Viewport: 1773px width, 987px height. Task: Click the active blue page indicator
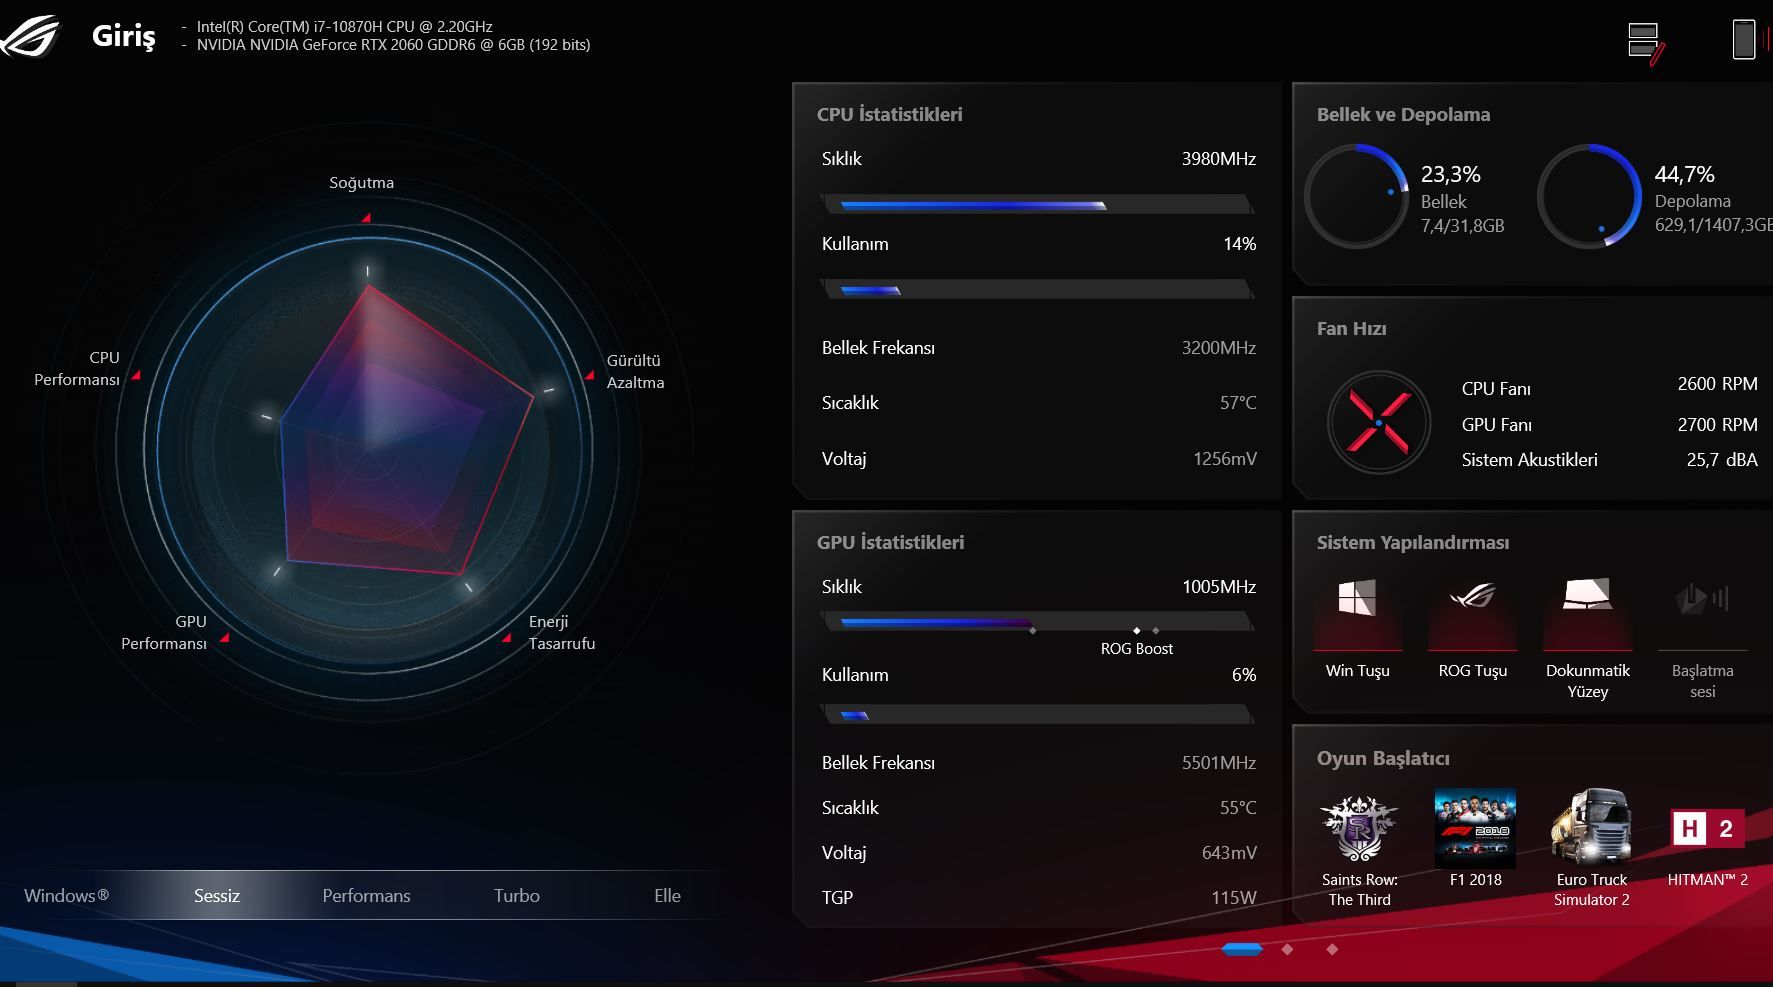1242,949
